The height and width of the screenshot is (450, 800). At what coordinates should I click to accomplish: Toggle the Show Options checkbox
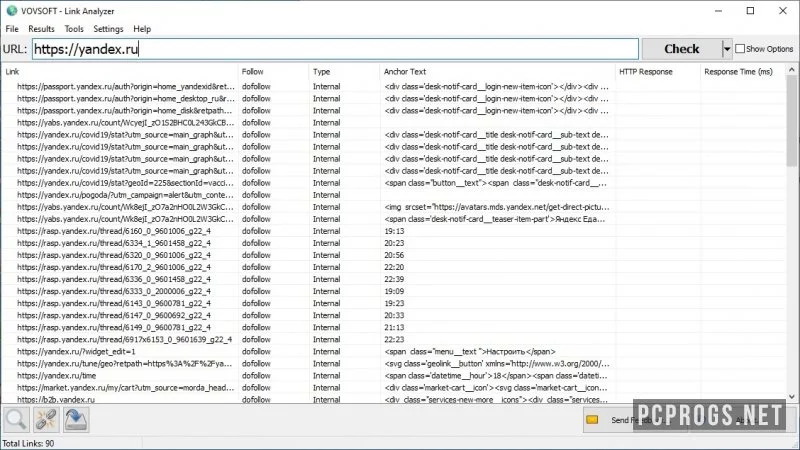[740, 49]
